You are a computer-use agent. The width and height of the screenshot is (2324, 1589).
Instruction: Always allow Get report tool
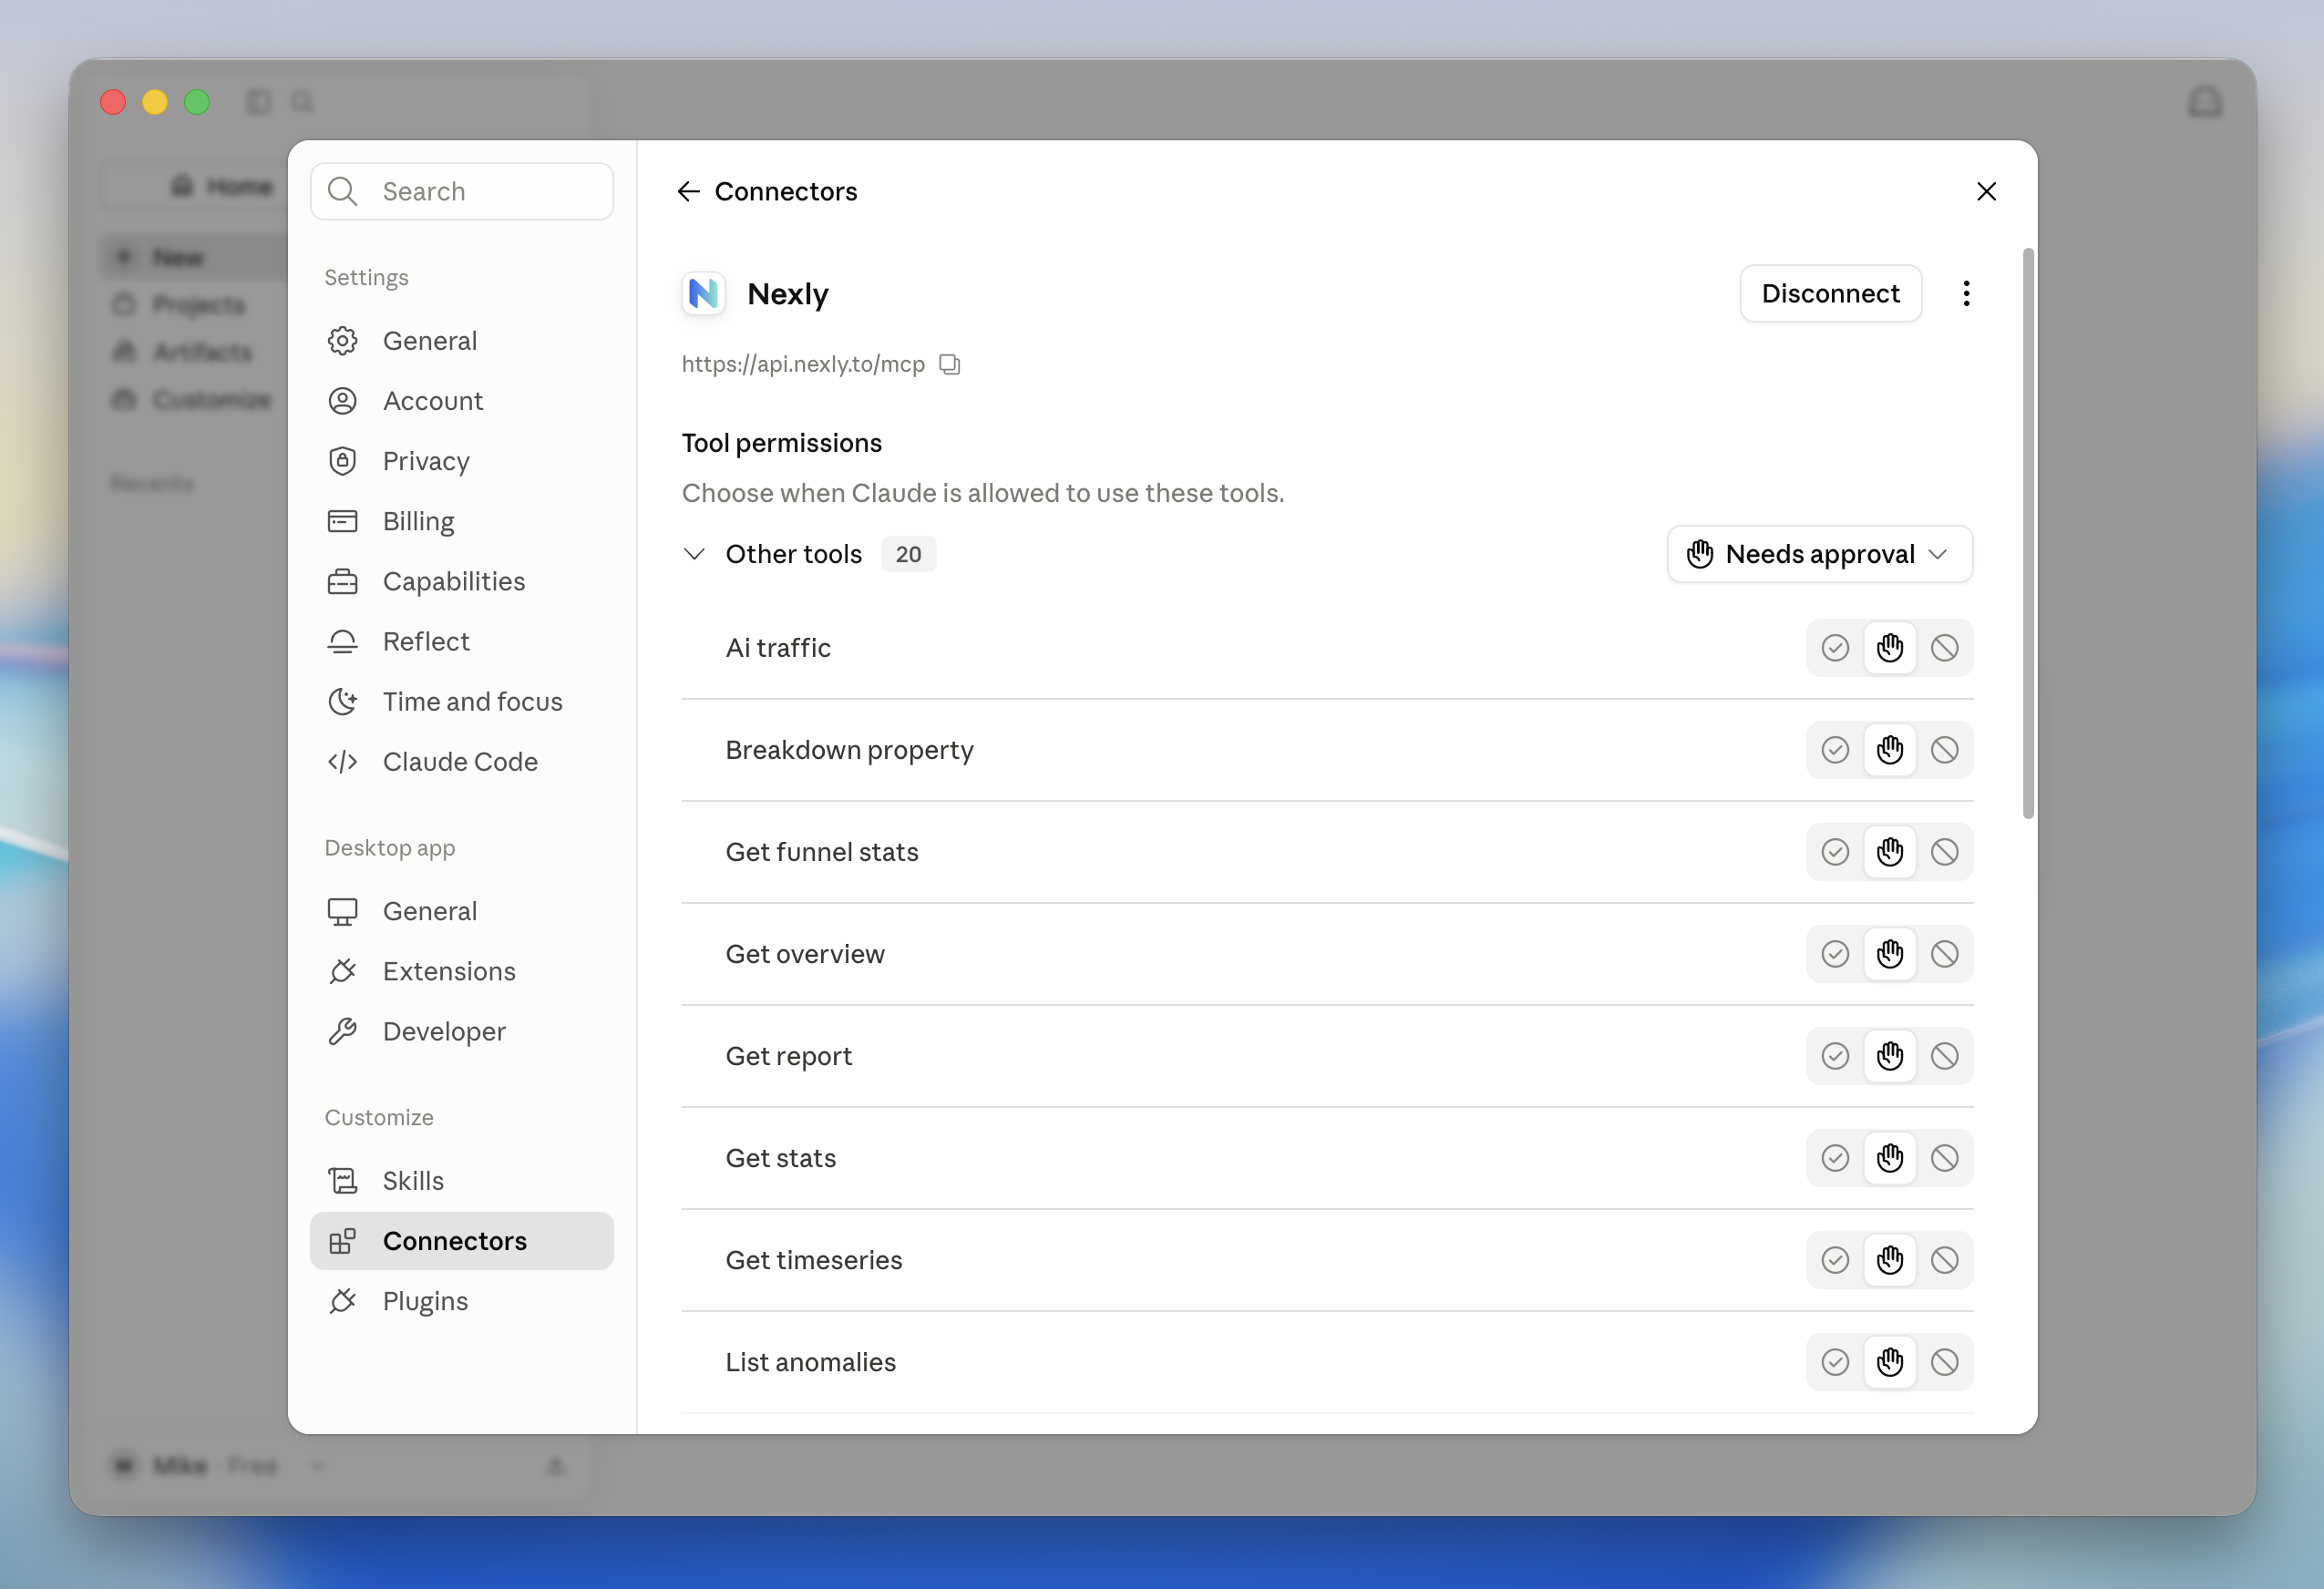point(1835,1056)
